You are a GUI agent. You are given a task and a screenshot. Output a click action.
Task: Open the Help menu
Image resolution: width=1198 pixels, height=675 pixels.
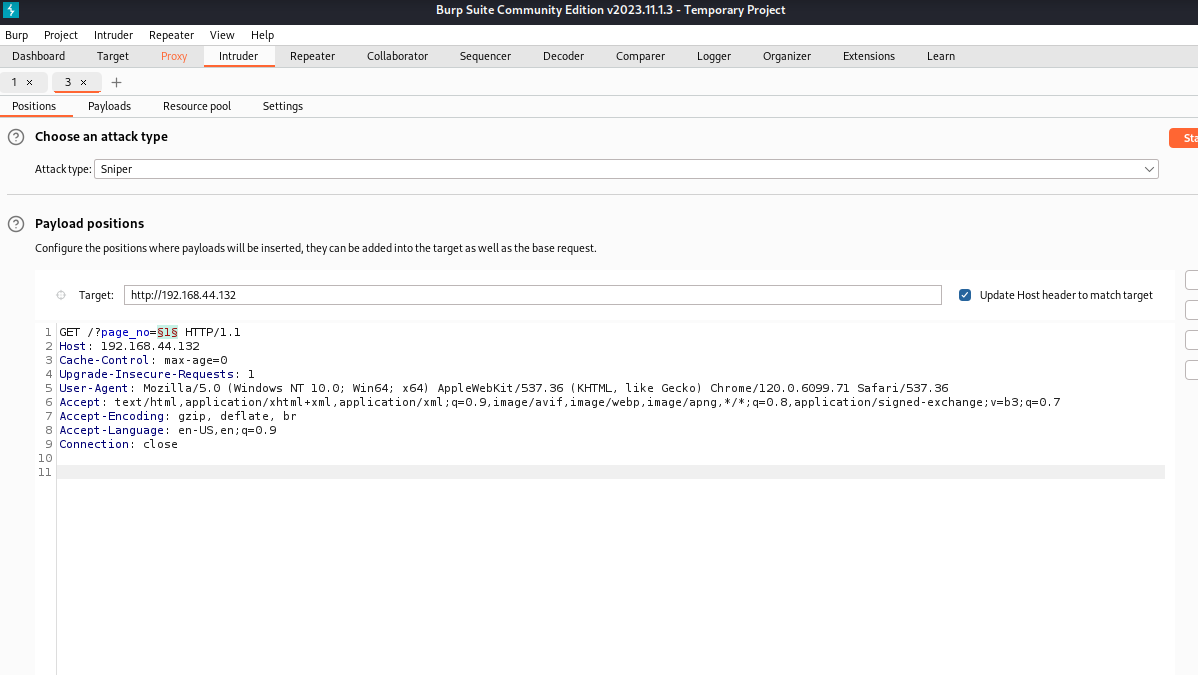[262, 35]
